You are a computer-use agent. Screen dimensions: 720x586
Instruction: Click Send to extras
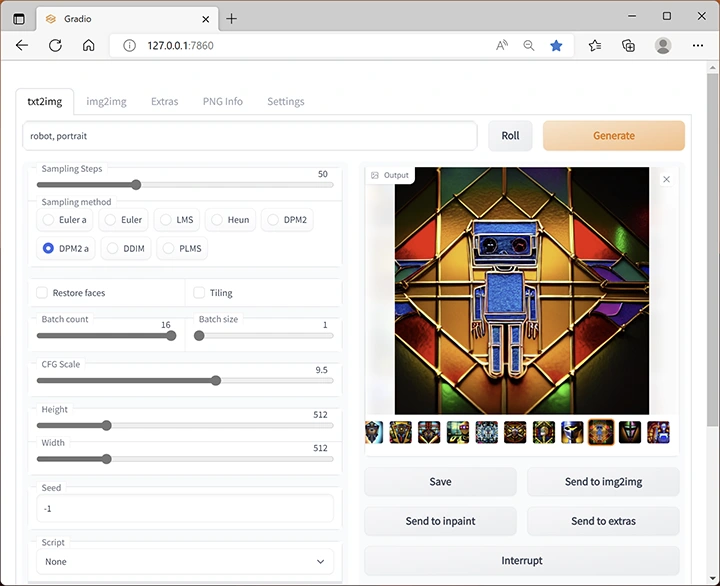[603, 521]
